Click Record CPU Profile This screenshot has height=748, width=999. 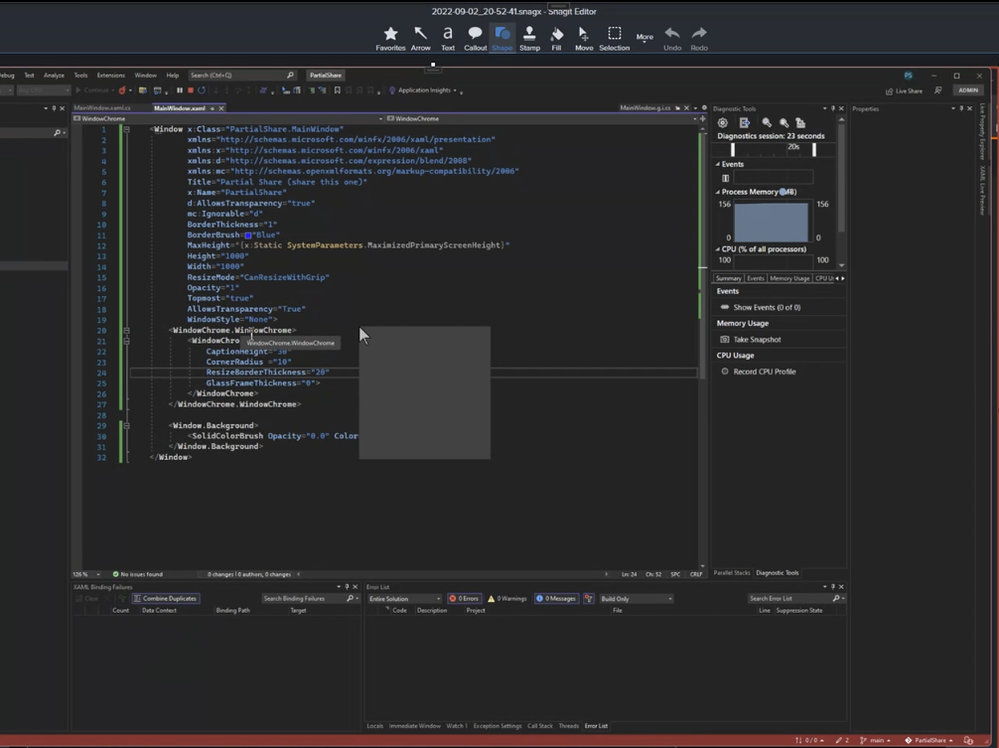(x=764, y=371)
